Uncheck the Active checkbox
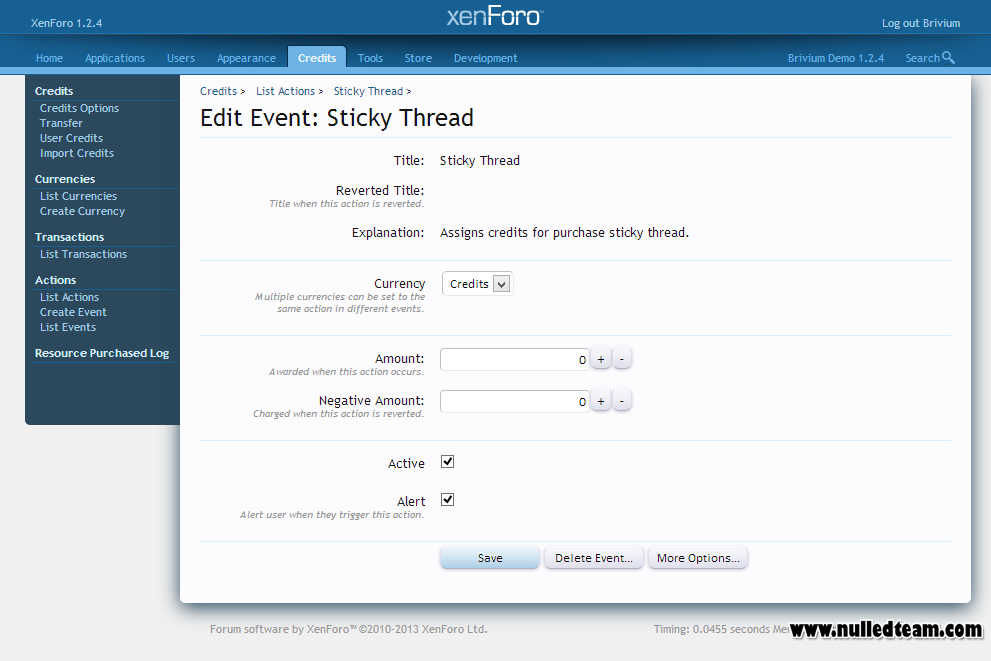This screenshot has height=661, width=991. (x=447, y=462)
